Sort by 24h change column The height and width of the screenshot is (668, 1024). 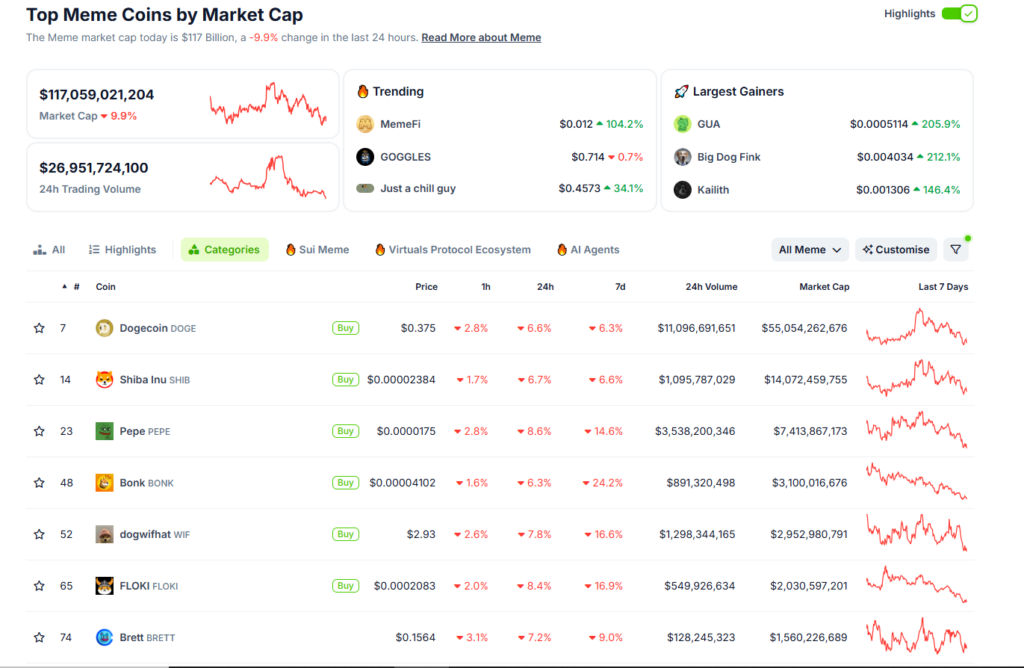(545, 287)
